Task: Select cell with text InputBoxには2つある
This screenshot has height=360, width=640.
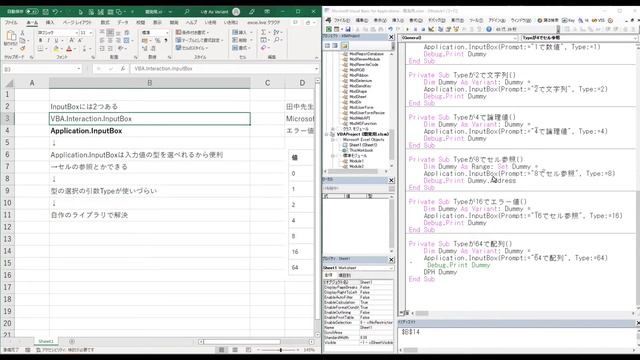Action: pos(149,107)
